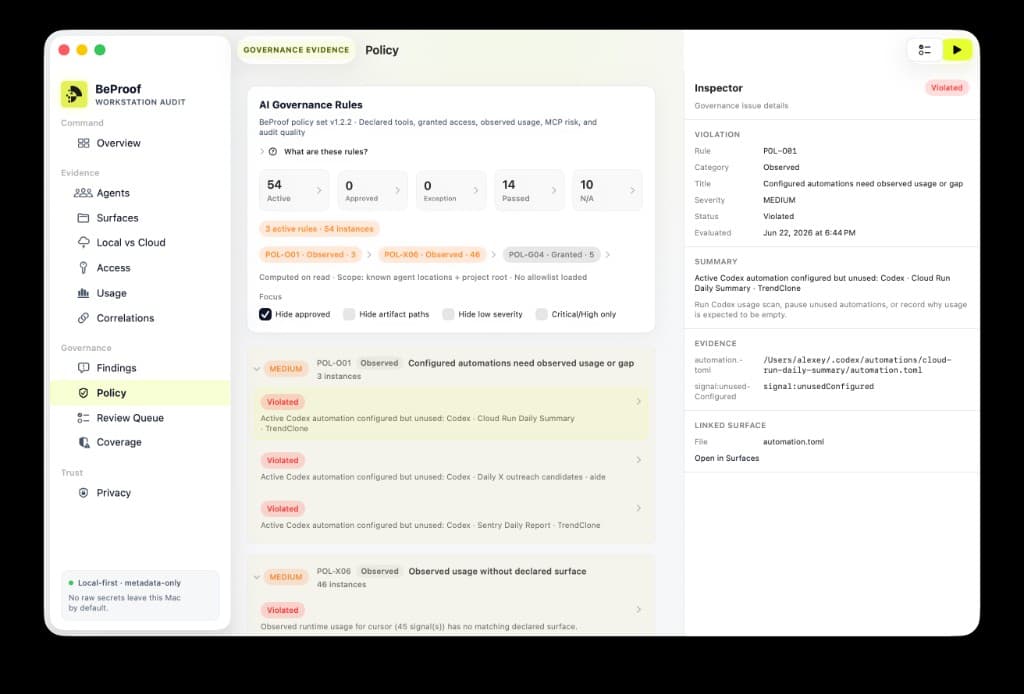This screenshot has width=1024, height=694.
Task: Click the '3 active rules · 54 instances' badge
Action: (x=319, y=229)
